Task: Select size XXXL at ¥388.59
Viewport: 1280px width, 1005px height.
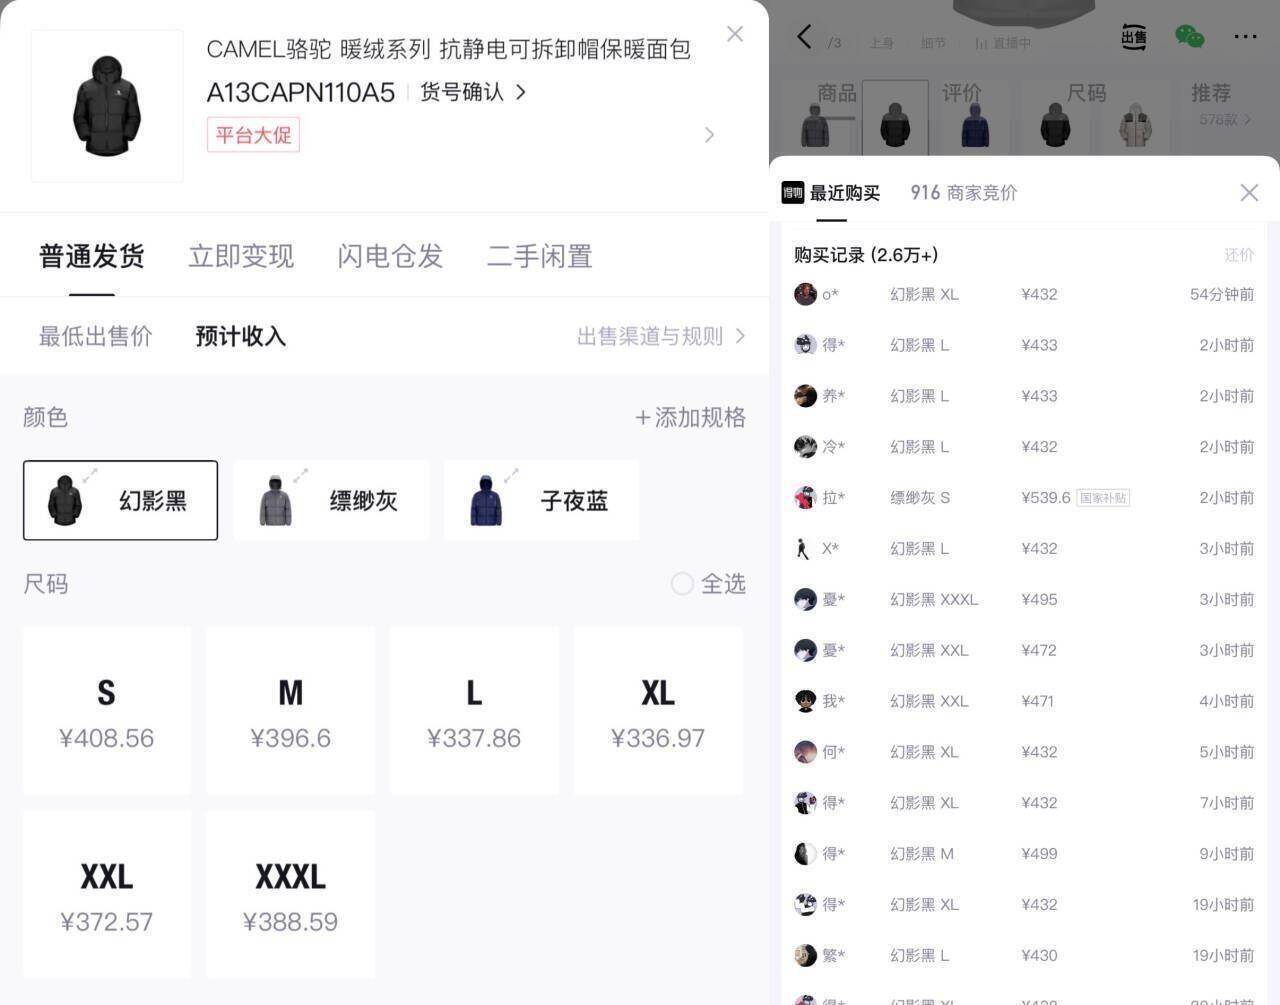Action: [291, 895]
